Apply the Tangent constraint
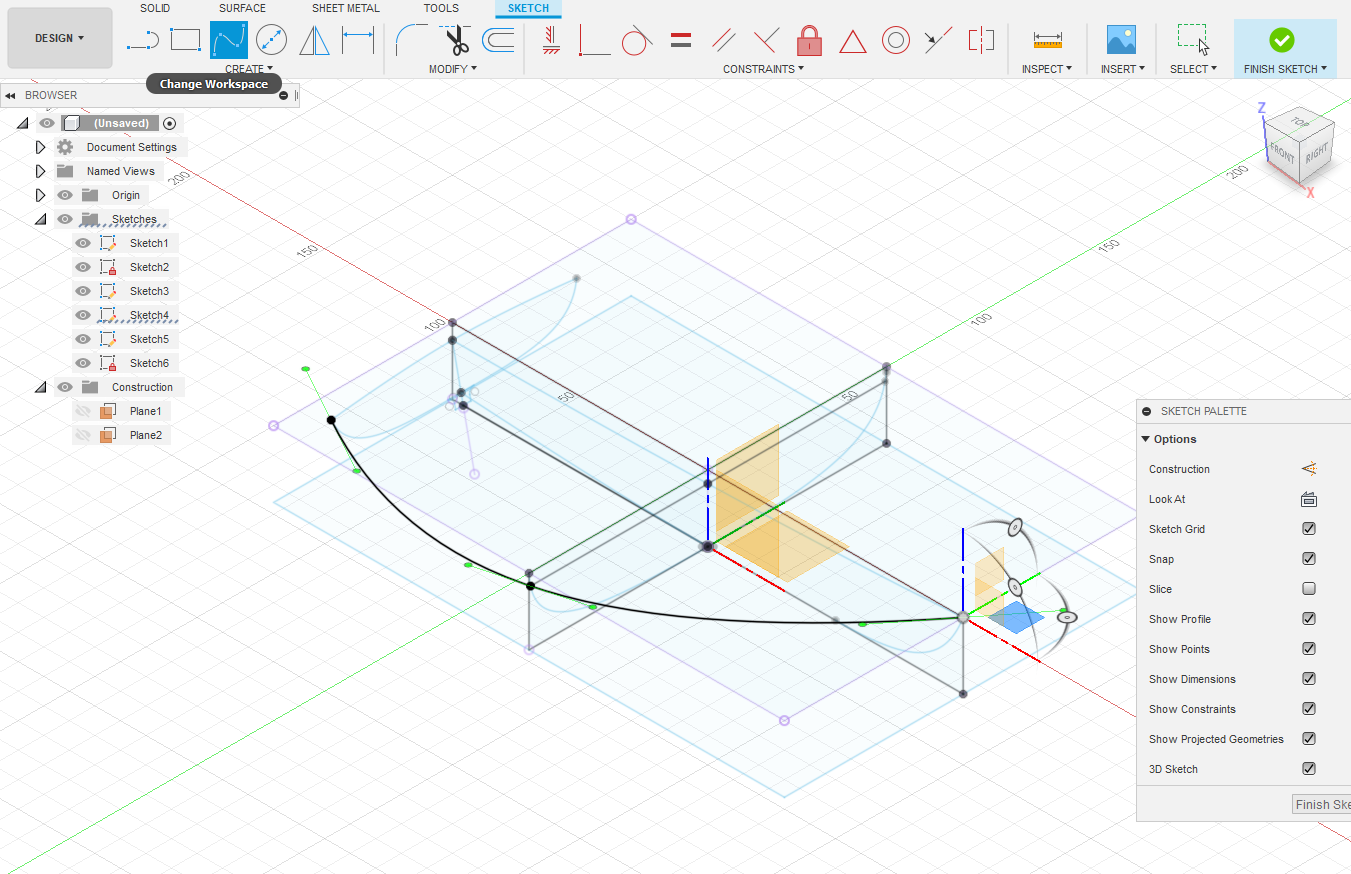 pyautogui.click(x=637, y=40)
